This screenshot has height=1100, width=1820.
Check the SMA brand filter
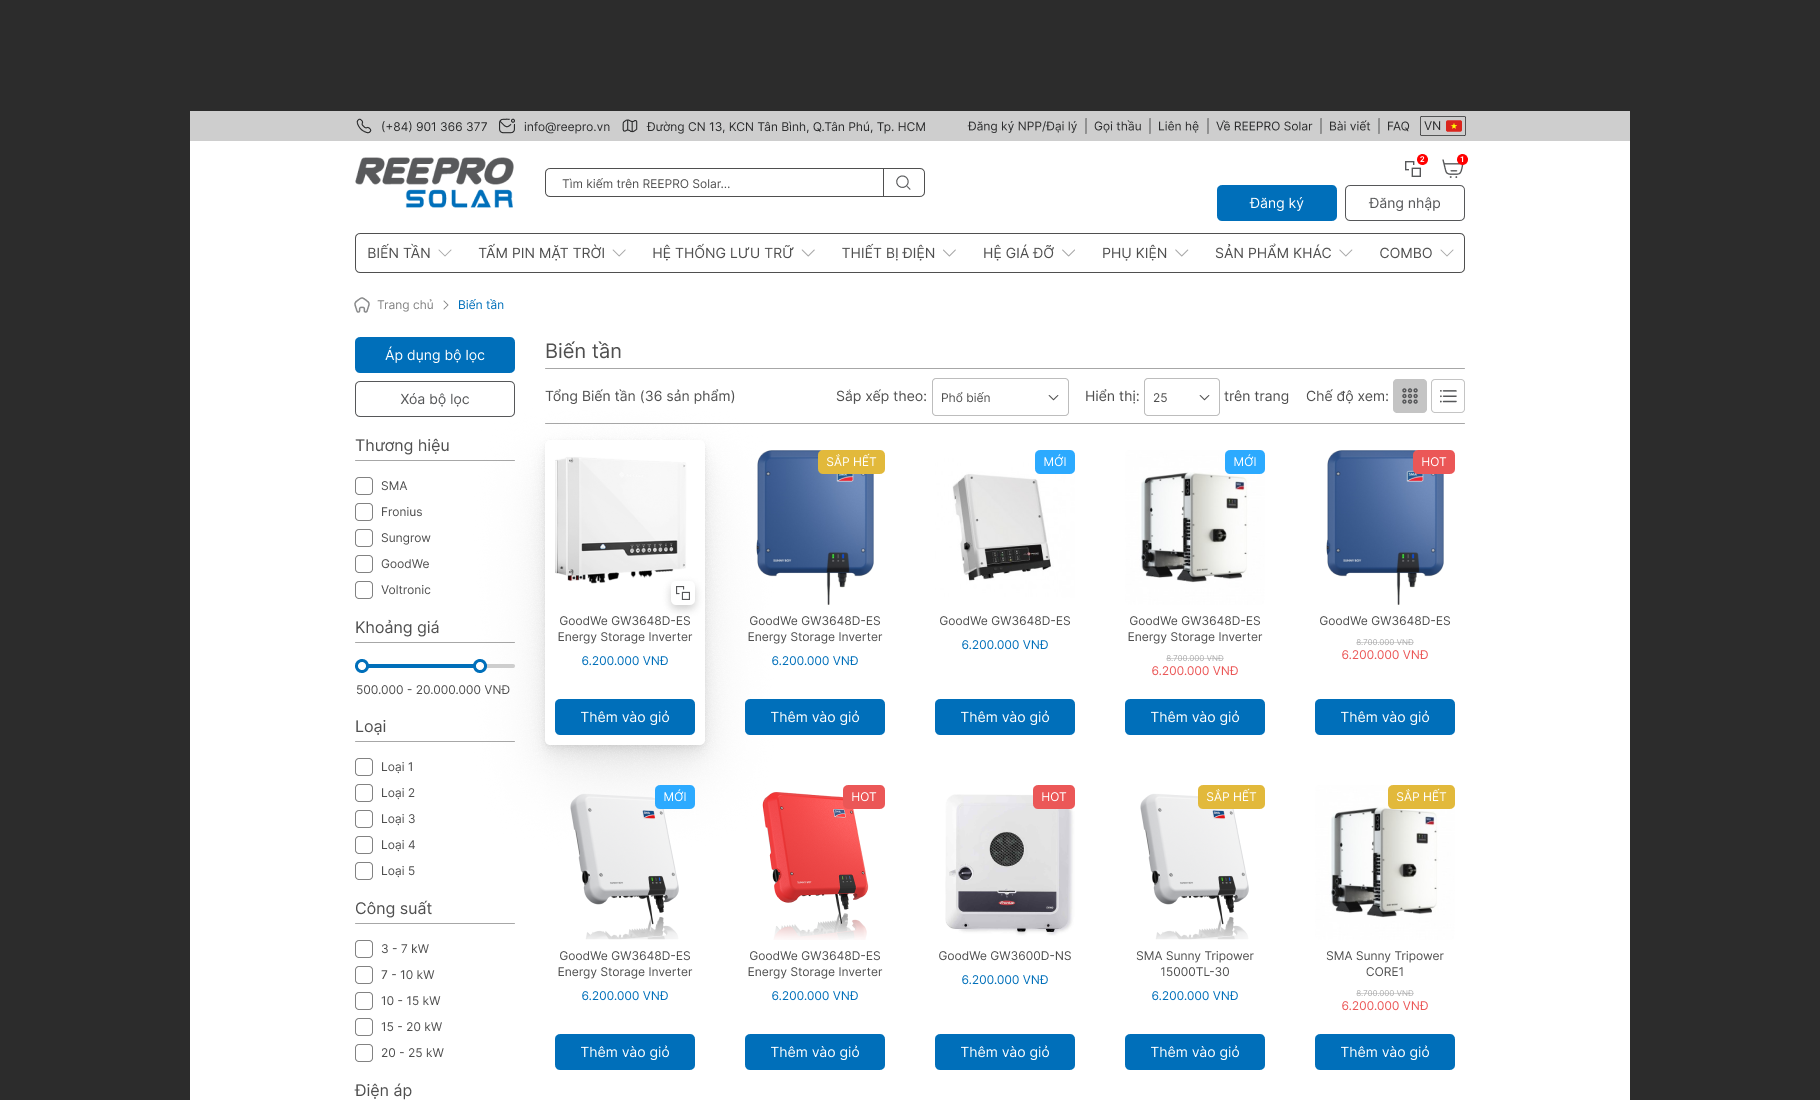pos(364,486)
